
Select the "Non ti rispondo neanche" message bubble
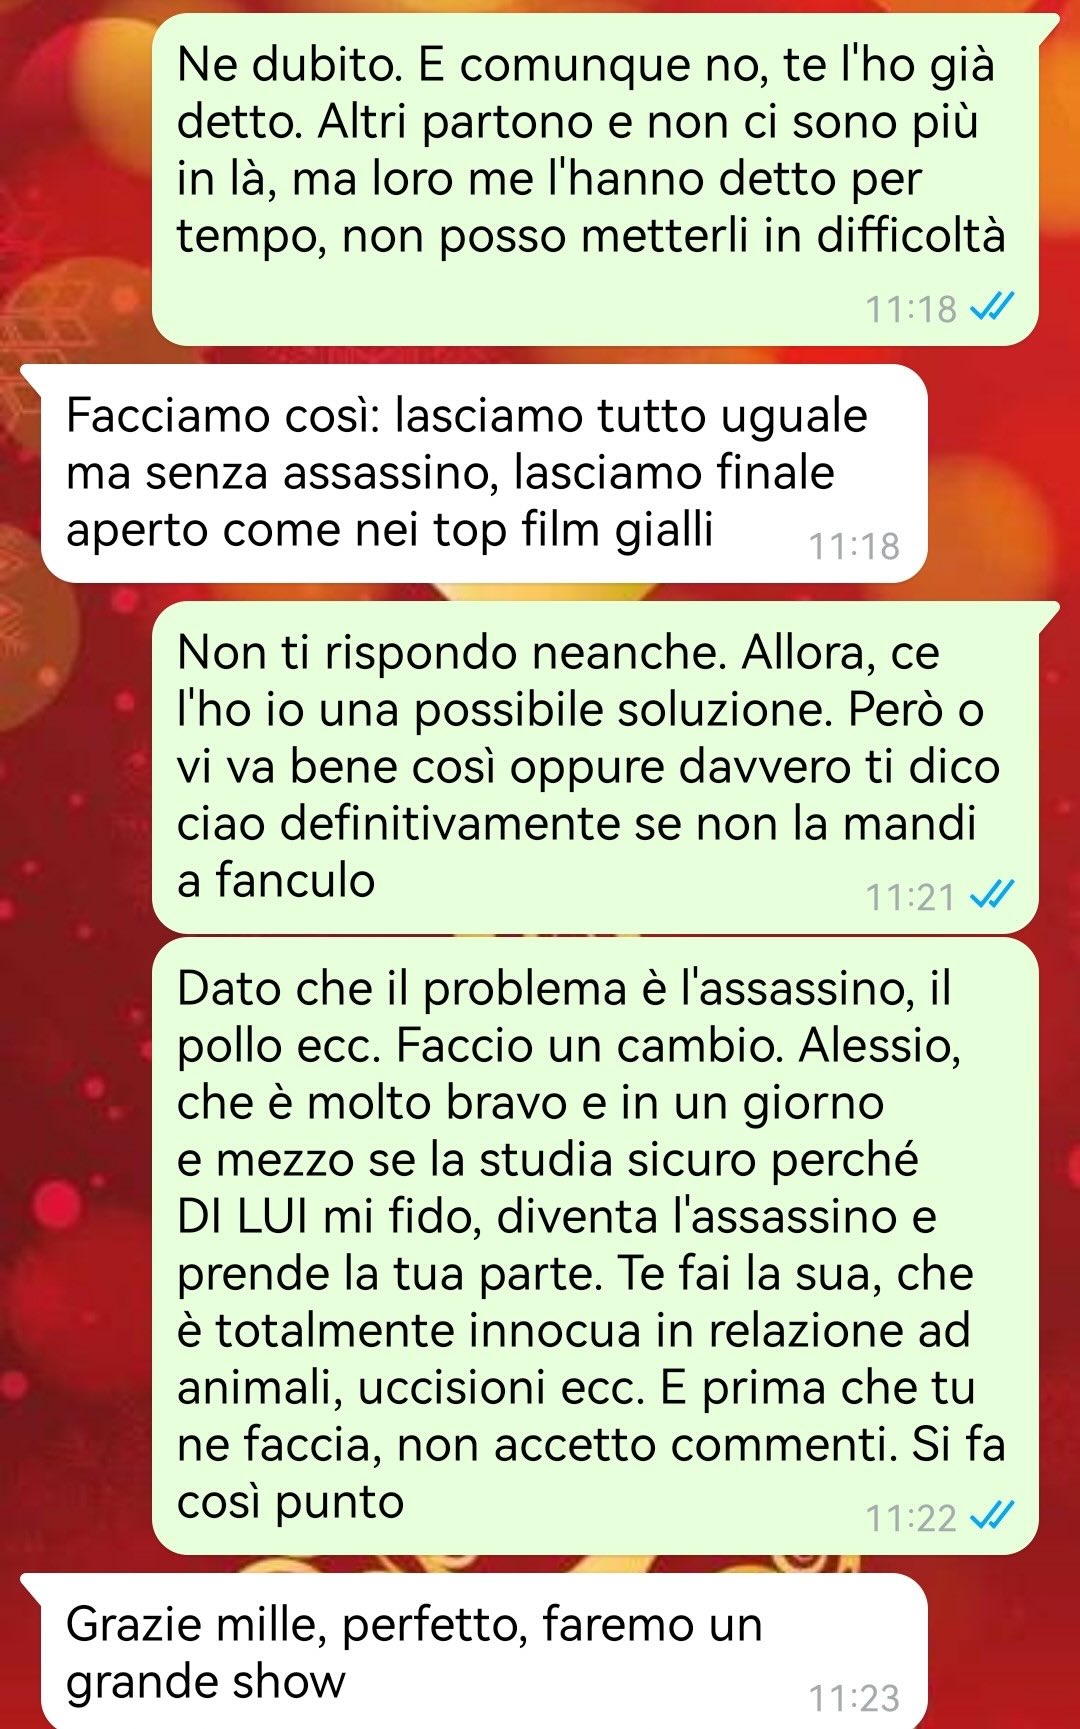pyautogui.click(x=595, y=768)
